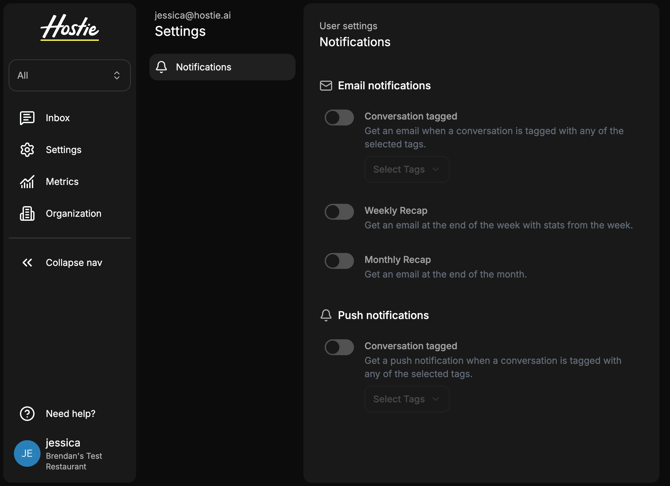Click the Notifications panel heading
Image resolution: width=670 pixels, height=486 pixels.
pyautogui.click(x=355, y=42)
